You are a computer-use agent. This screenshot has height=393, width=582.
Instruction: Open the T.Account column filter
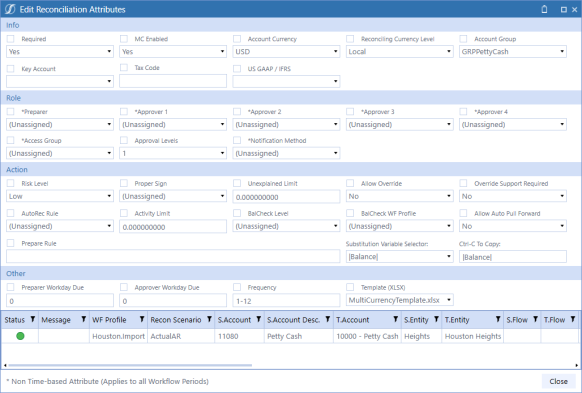tap(396, 319)
